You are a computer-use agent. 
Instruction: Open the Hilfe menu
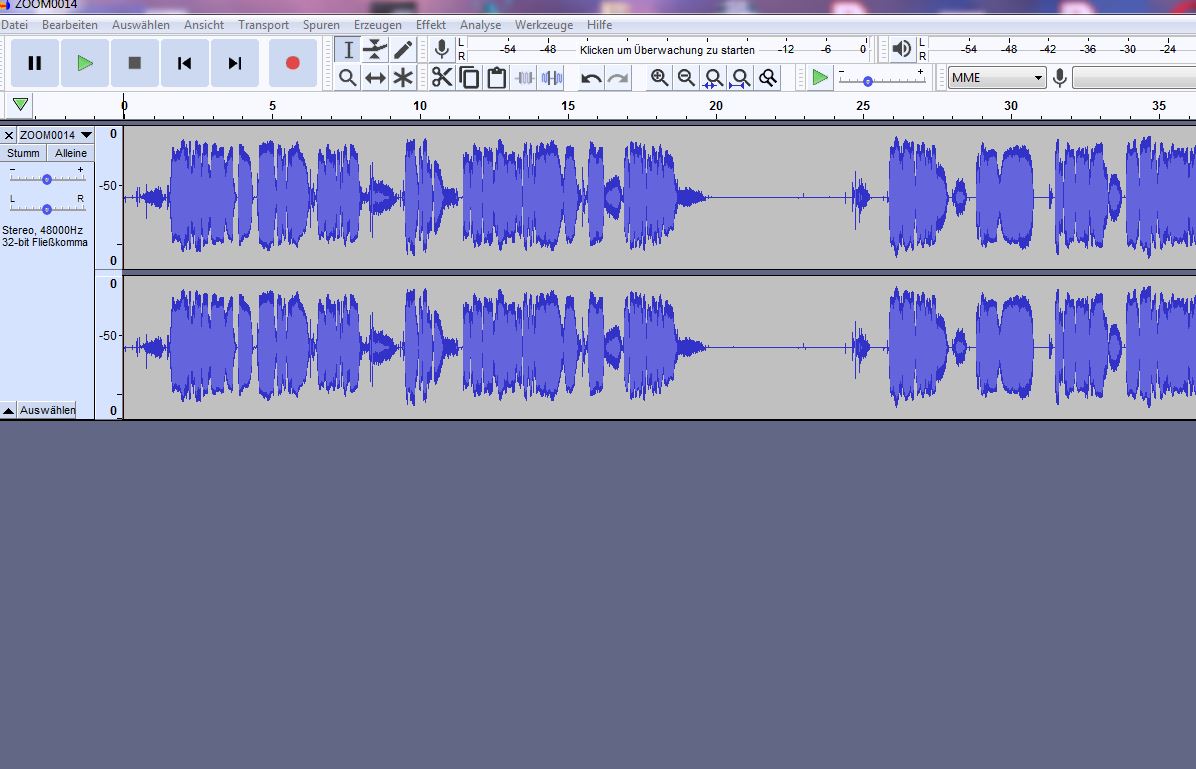tap(600, 25)
